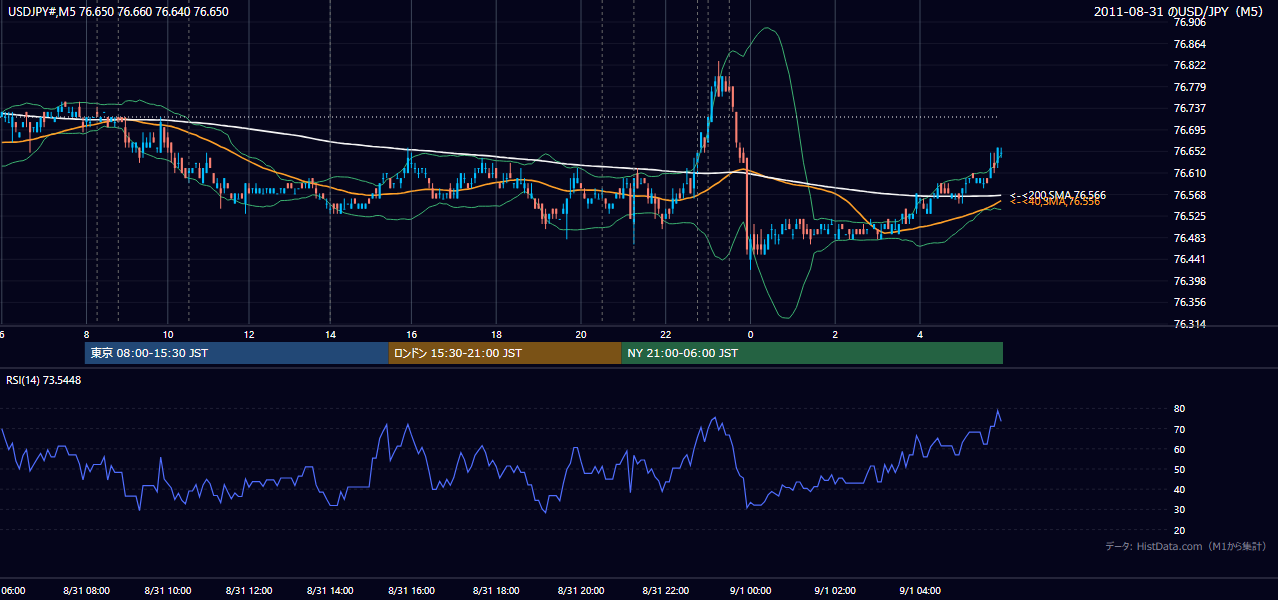Click the 9/1 00:00 time axis label
This screenshot has width=1278, height=600.
click(750, 591)
